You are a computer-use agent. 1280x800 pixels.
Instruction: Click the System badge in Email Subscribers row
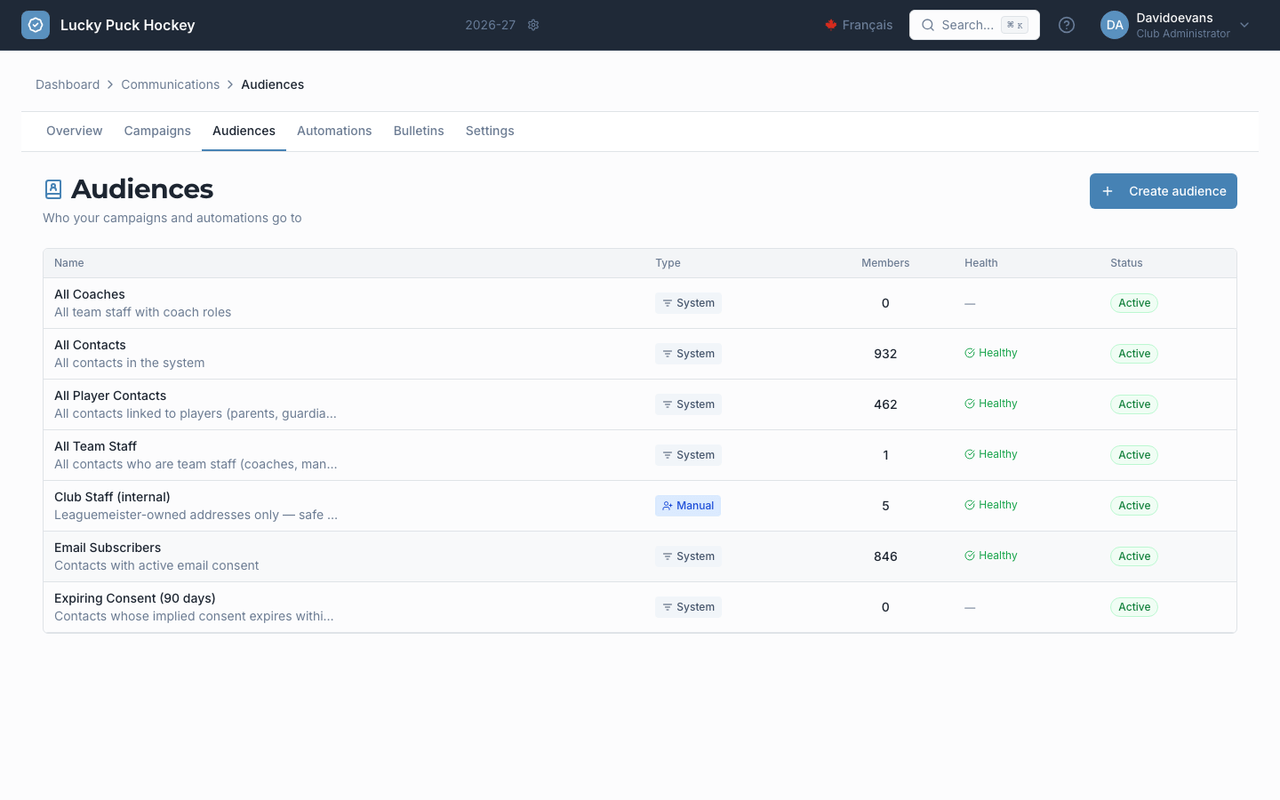(x=688, y=556)
